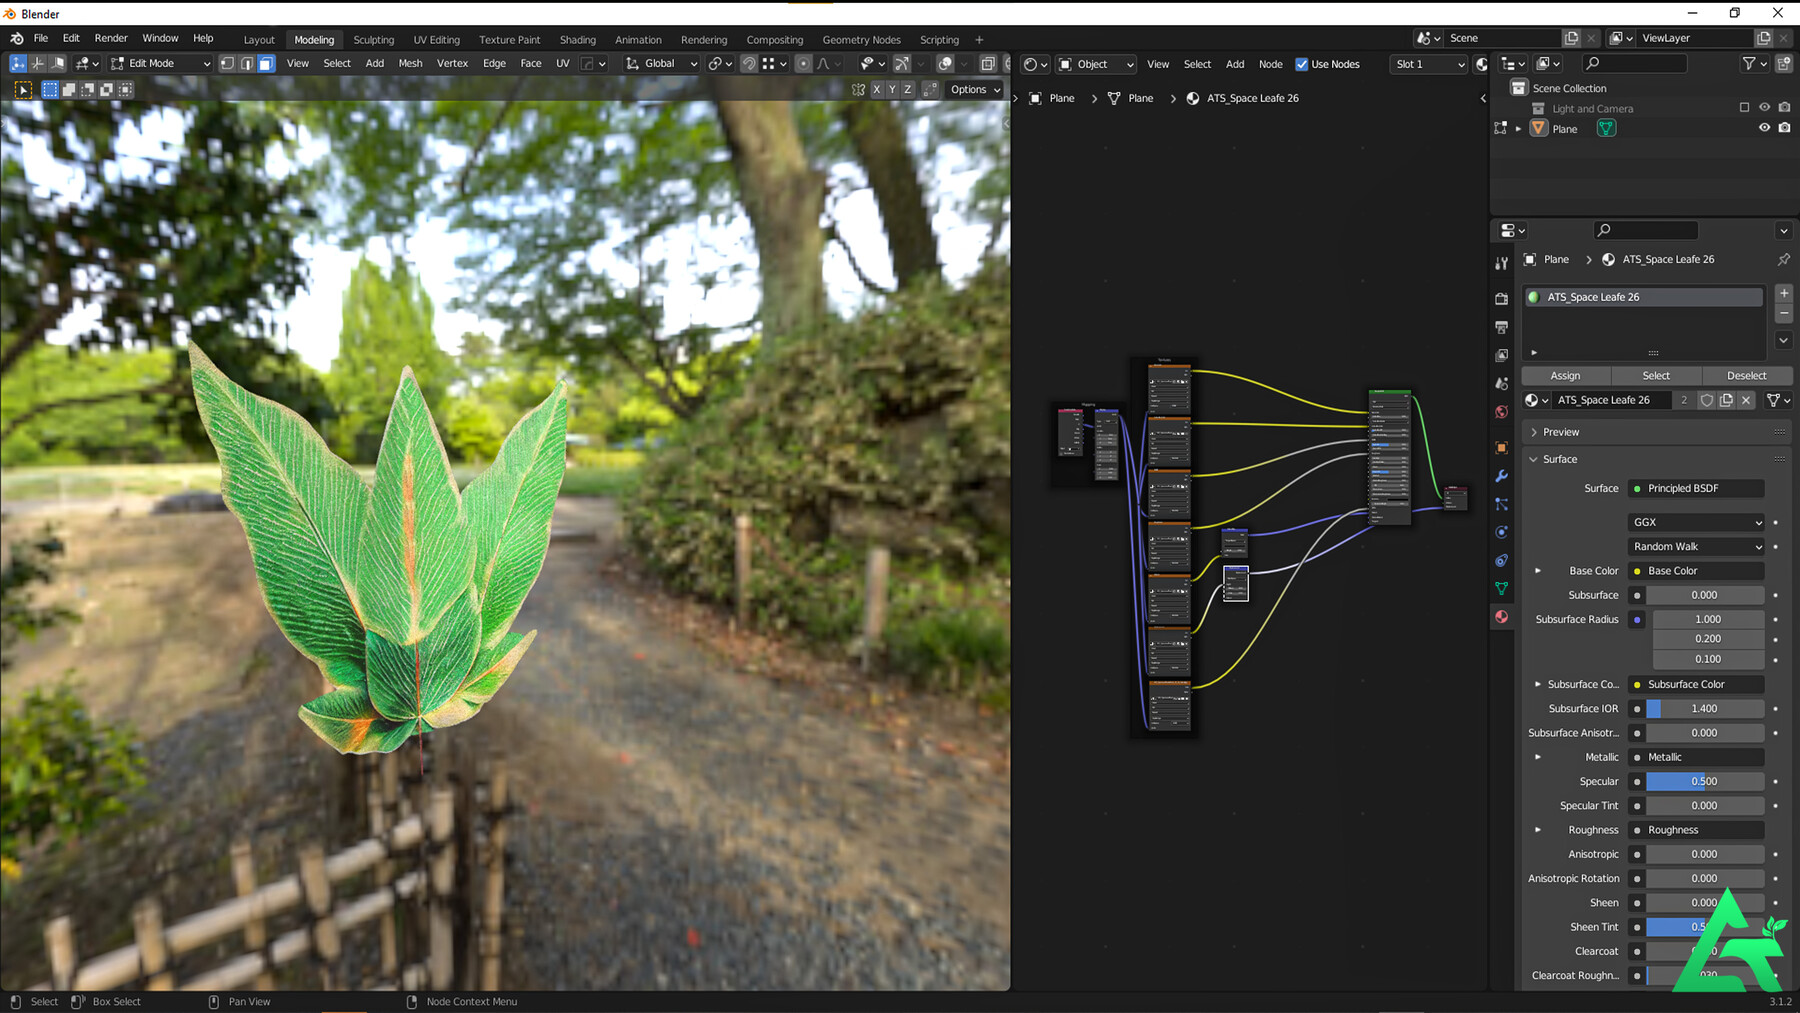Open the Render menu
The width and height of the screenshot is (1800, 1013).
[111, 38]
